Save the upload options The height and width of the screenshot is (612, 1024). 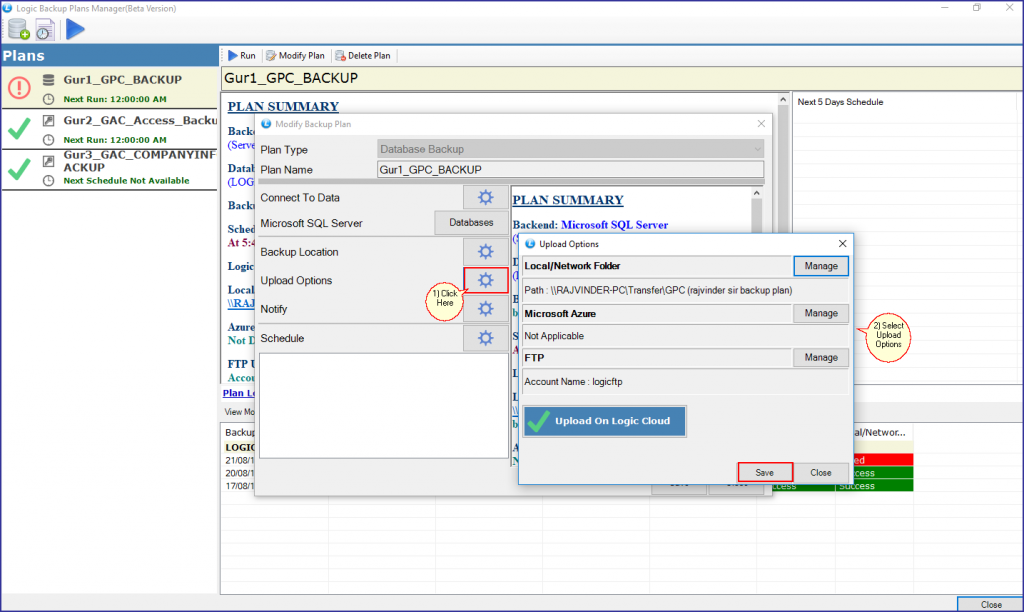[764, 472]
